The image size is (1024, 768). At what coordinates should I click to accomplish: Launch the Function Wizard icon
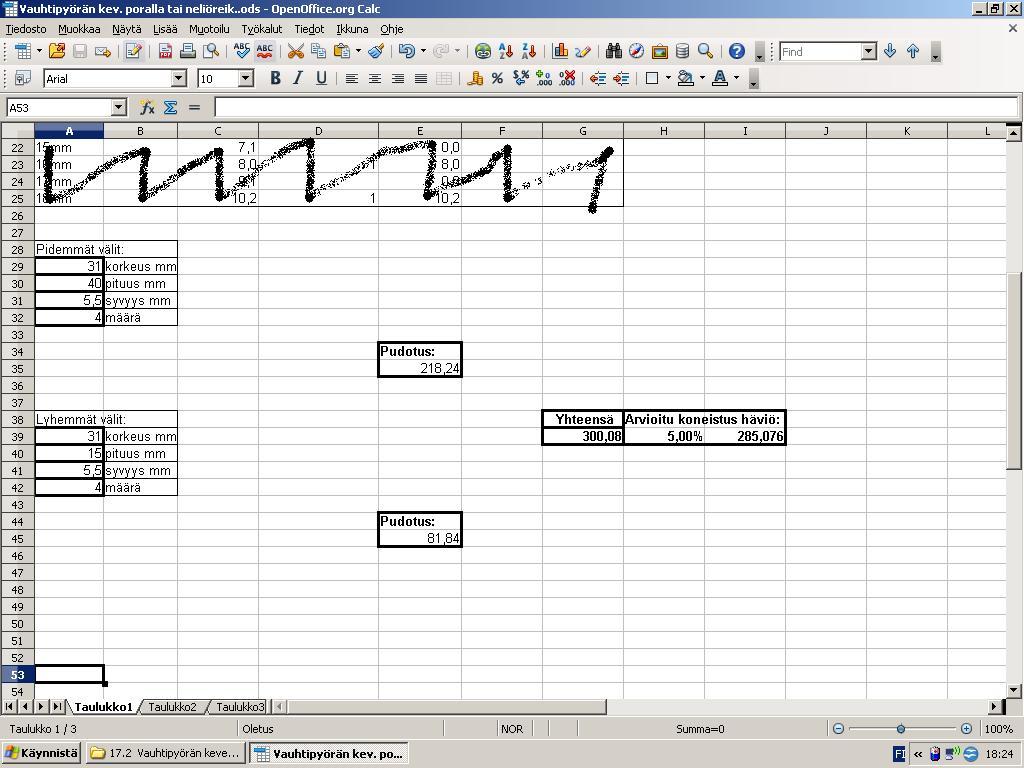147,107
